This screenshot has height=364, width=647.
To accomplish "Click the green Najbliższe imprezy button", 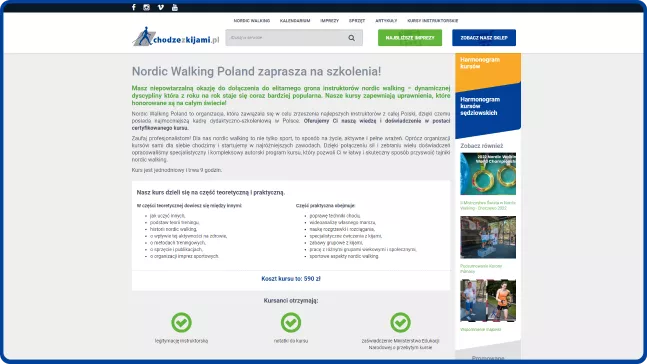I will pos(410,38).
